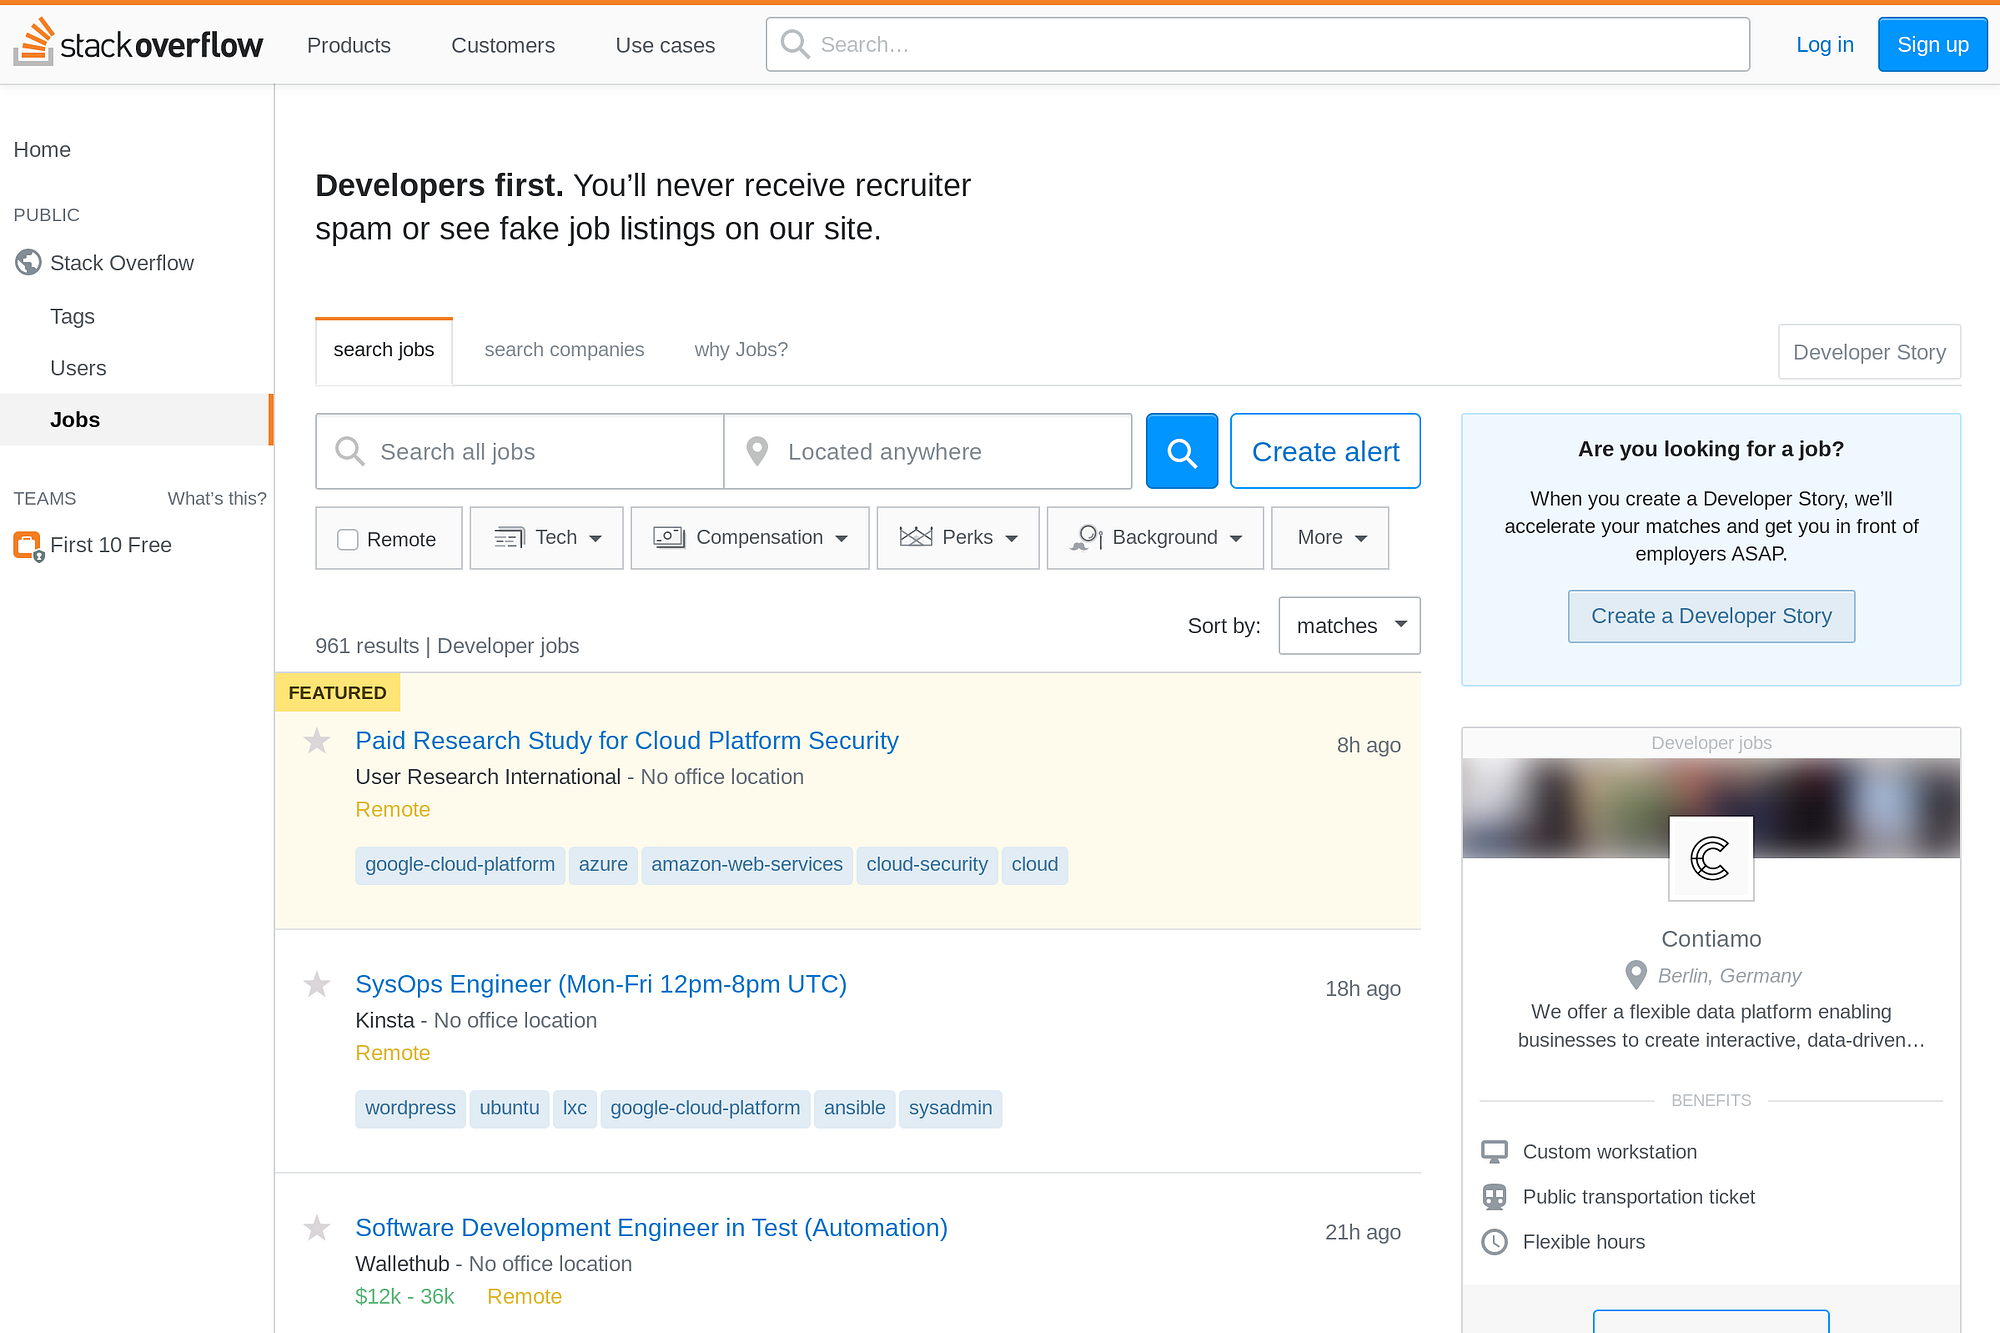
Task: Favorite the SysOps Engineer job star
Action: point(317,985)
